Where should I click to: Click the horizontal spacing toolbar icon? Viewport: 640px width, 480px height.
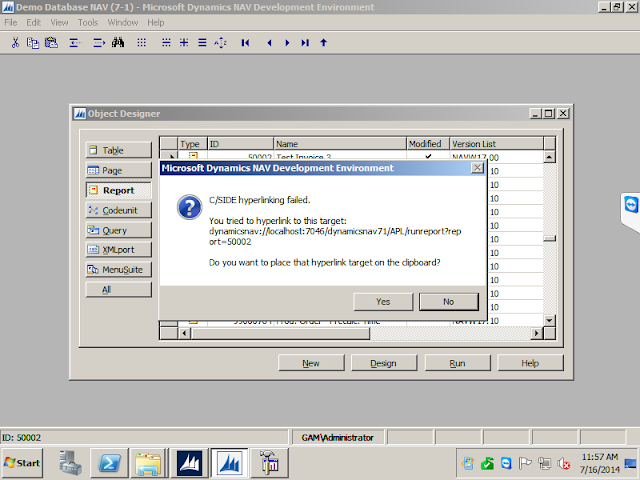[166, 42]
